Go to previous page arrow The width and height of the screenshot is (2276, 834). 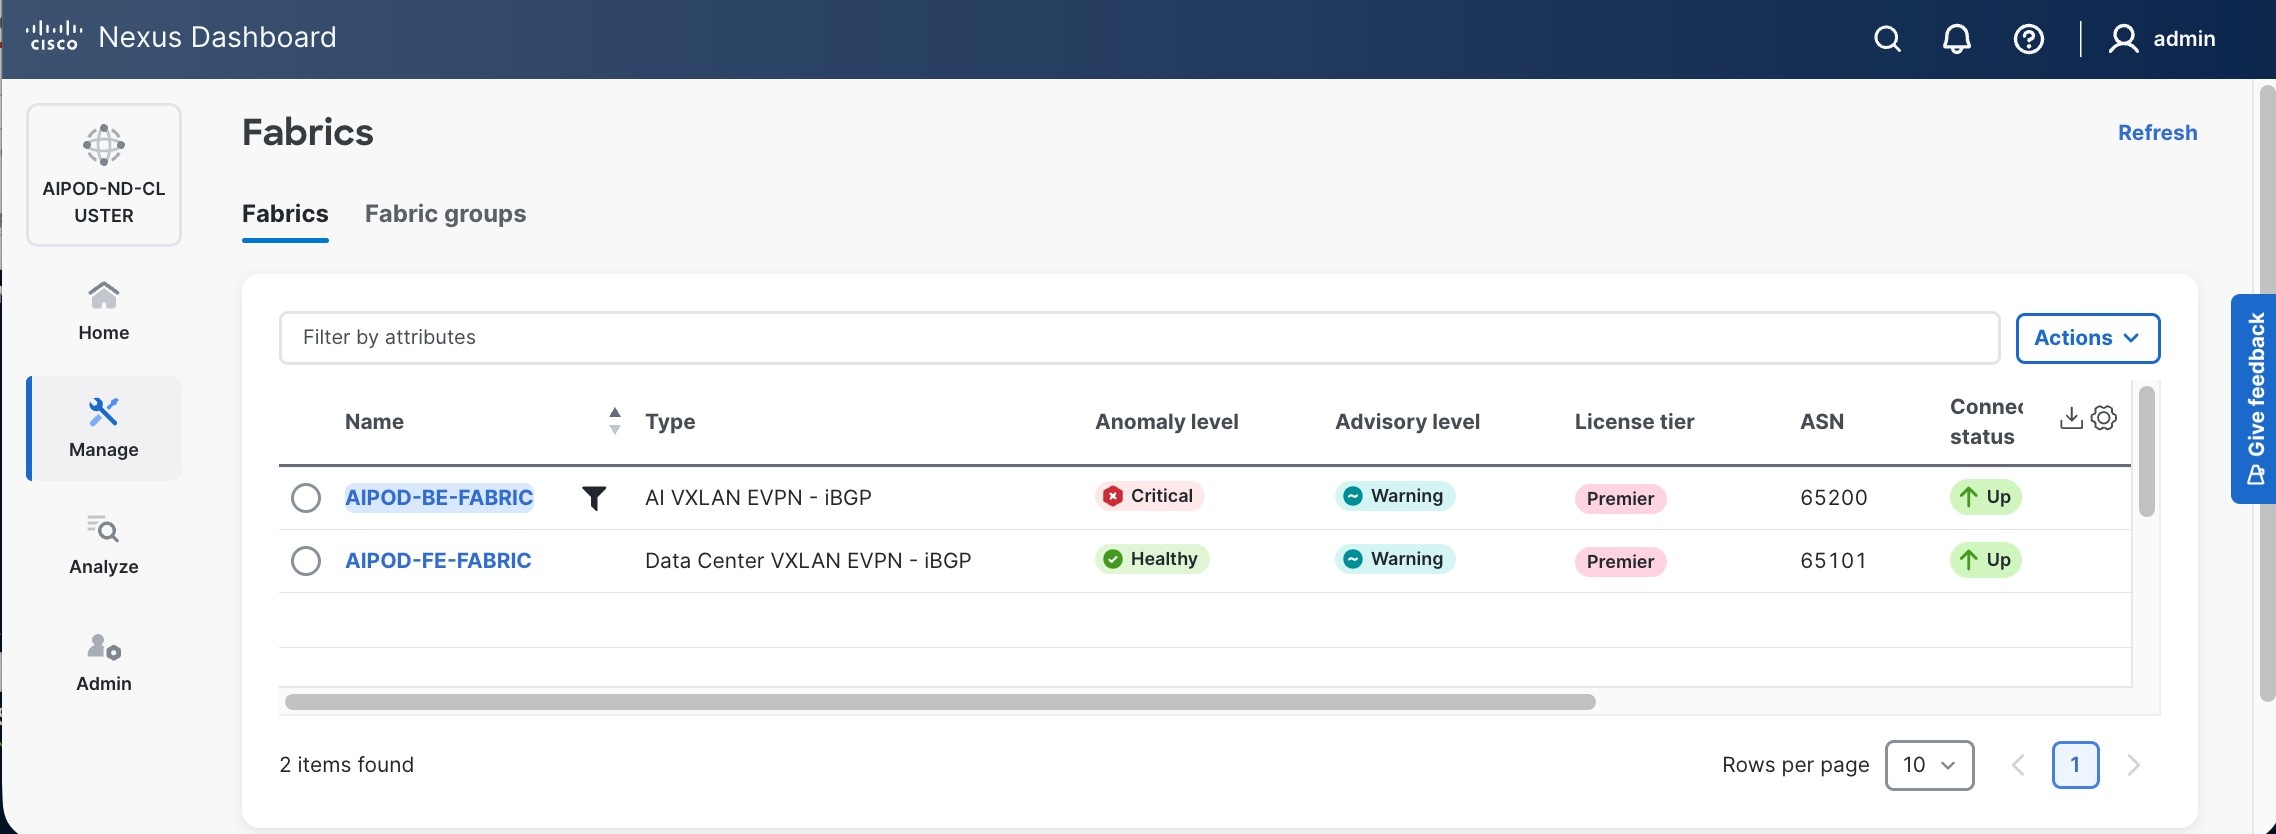click(2018, 765)
